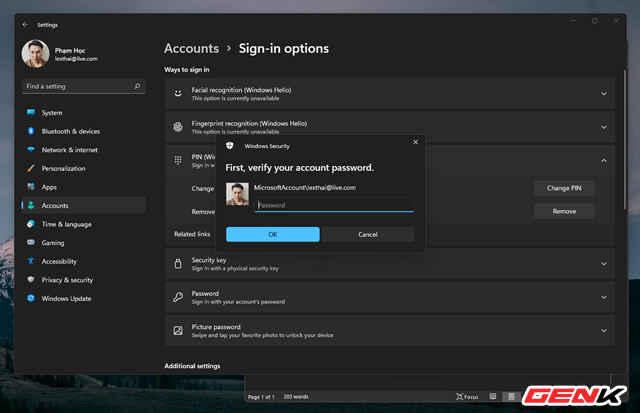Click the Accessibility figure icon
The image size is (640, 413).
click(31, 261)
